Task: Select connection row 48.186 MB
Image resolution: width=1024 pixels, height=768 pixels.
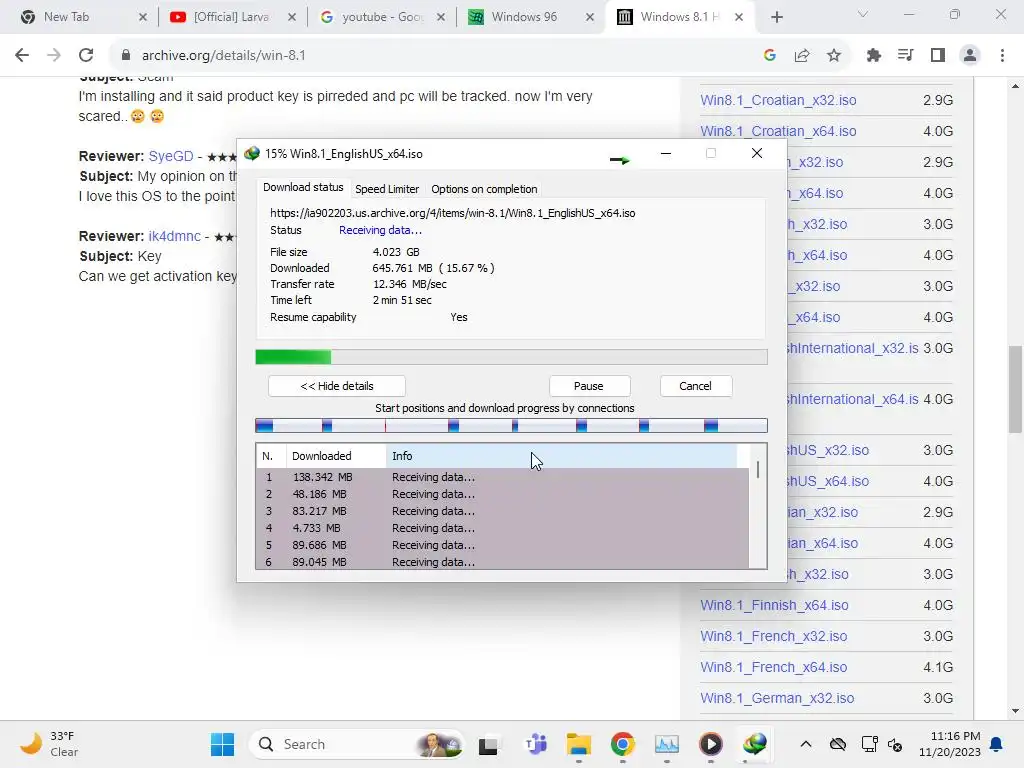Action: click(502, 494)
